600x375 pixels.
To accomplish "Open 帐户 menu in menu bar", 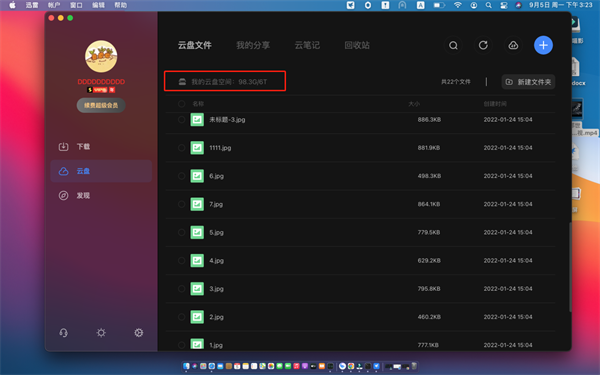I will (54, 5).
